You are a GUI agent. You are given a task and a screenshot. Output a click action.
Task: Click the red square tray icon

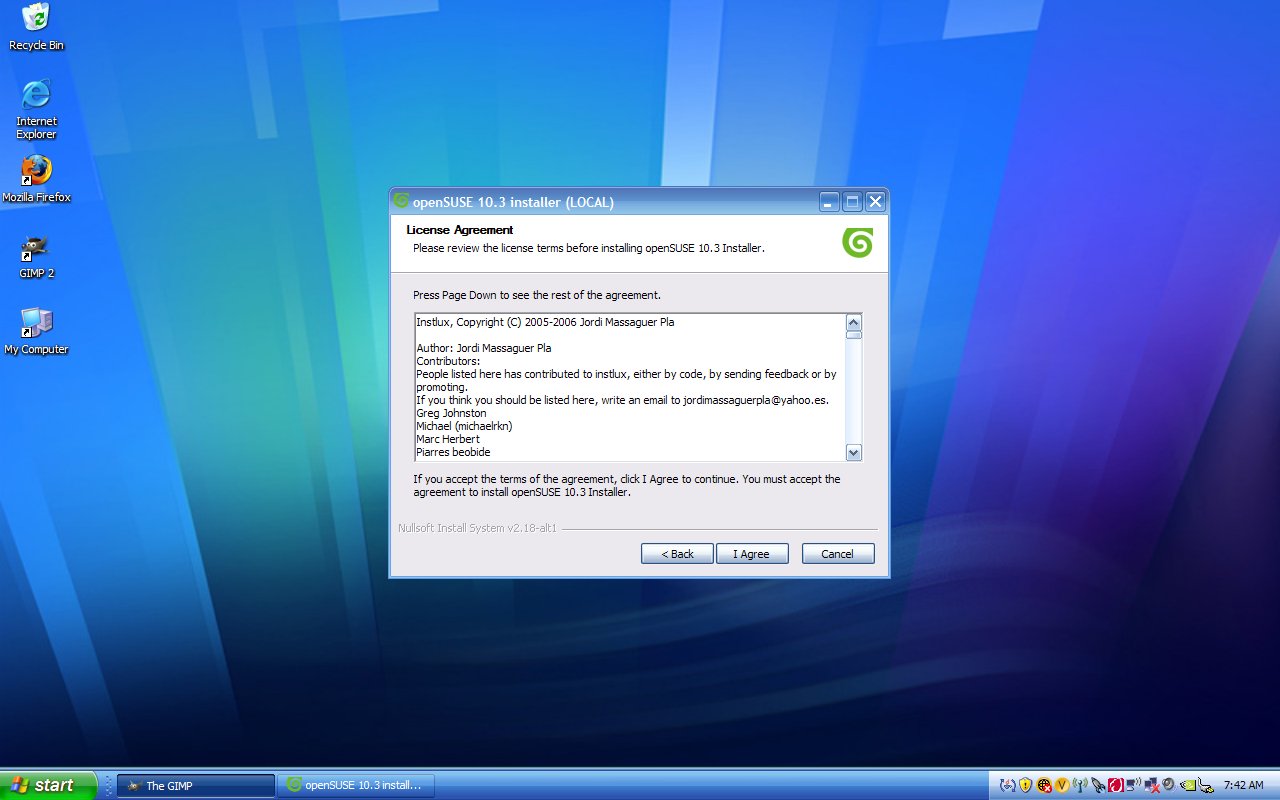click(1116, 785)
